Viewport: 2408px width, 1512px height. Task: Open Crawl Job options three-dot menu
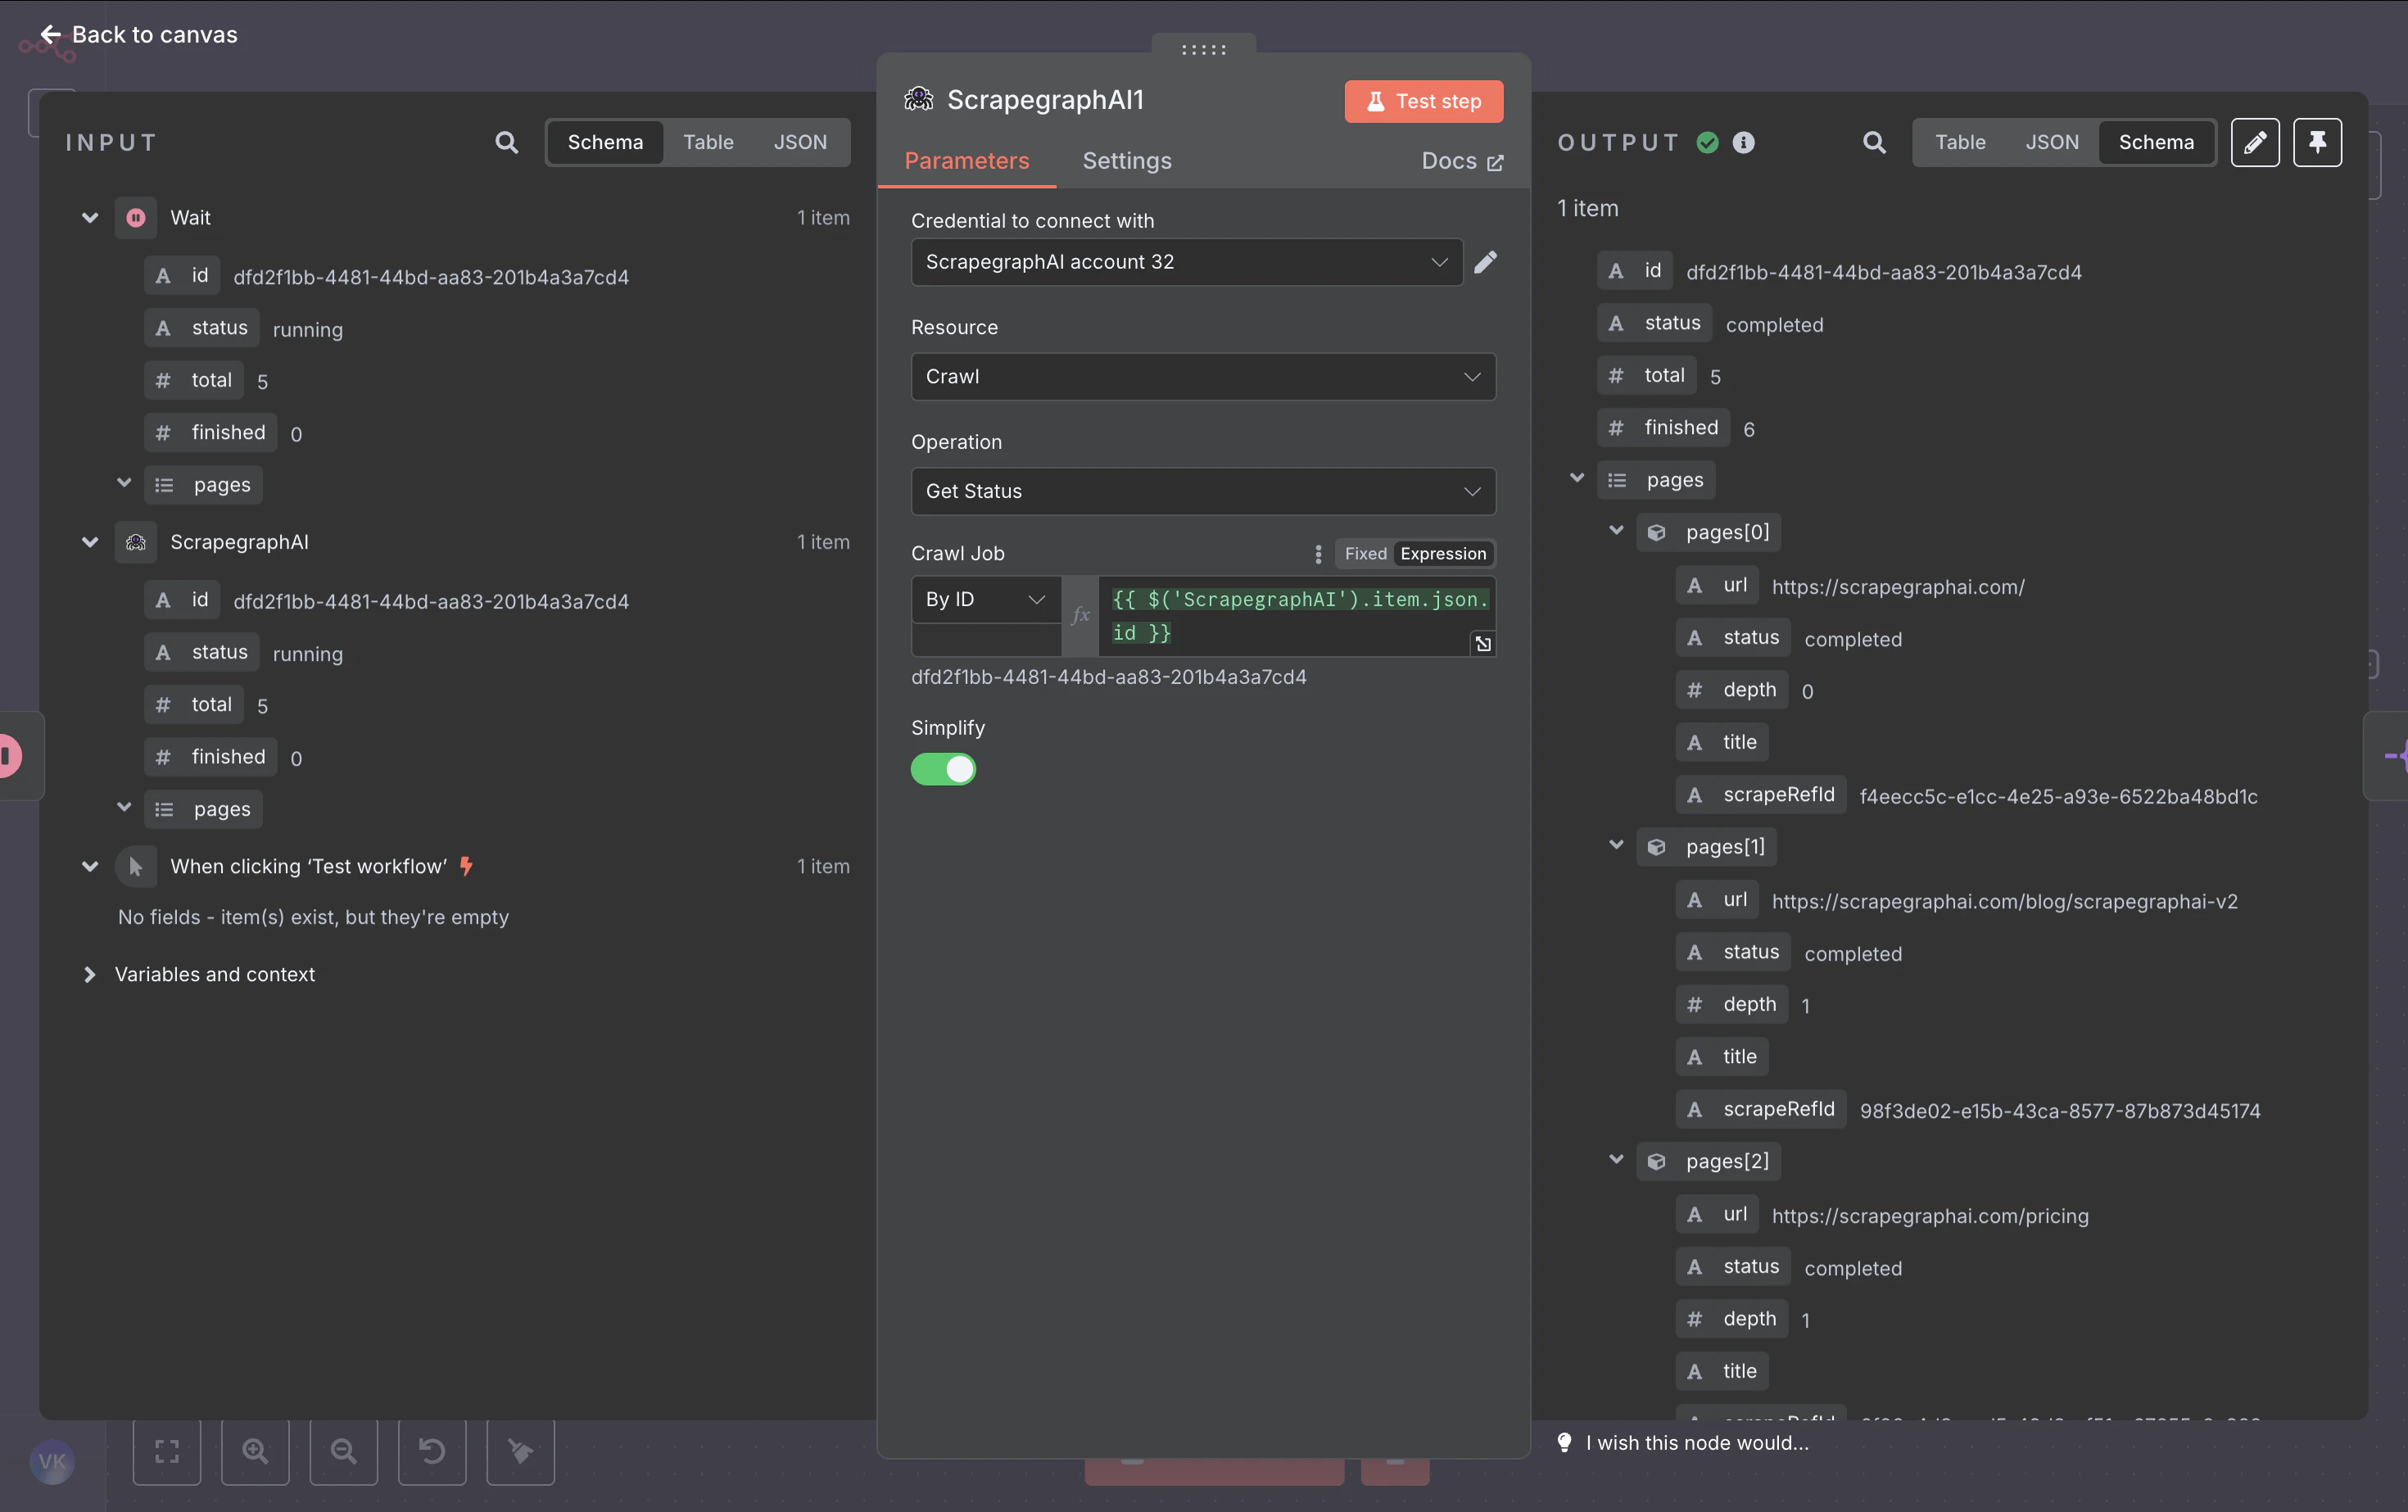(1318, 553)
